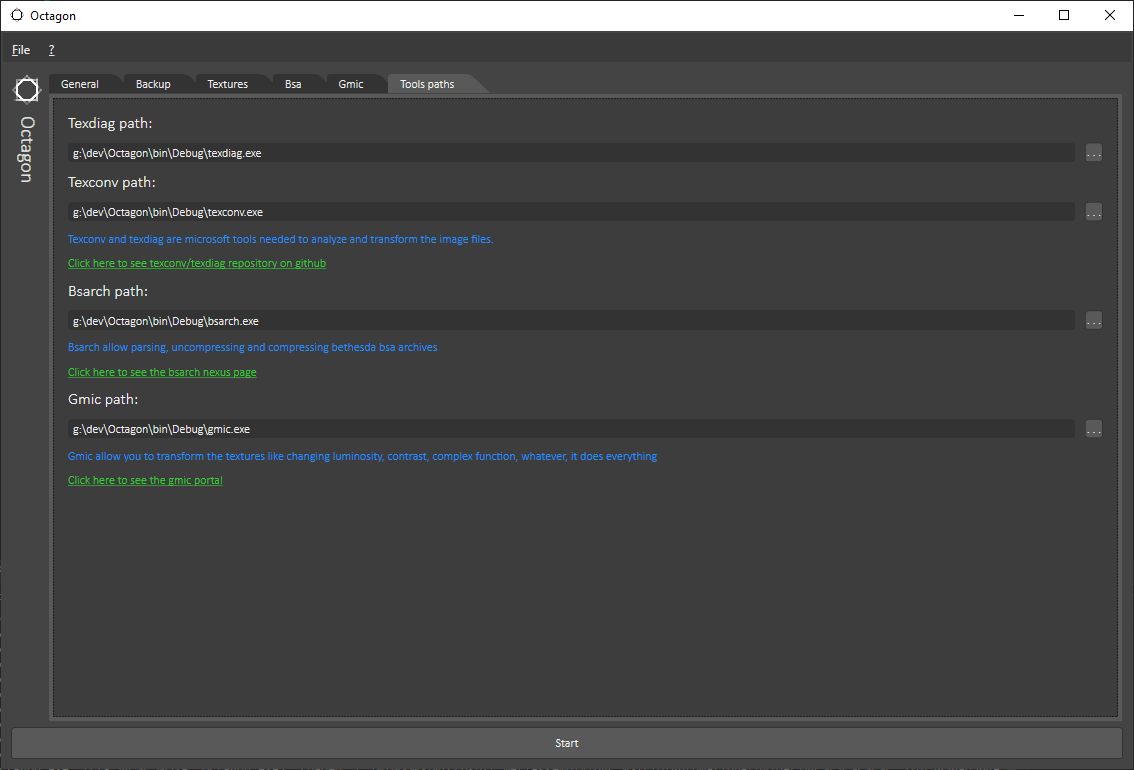
Task: Open the Textures tab
Action: tap(227, 84)
